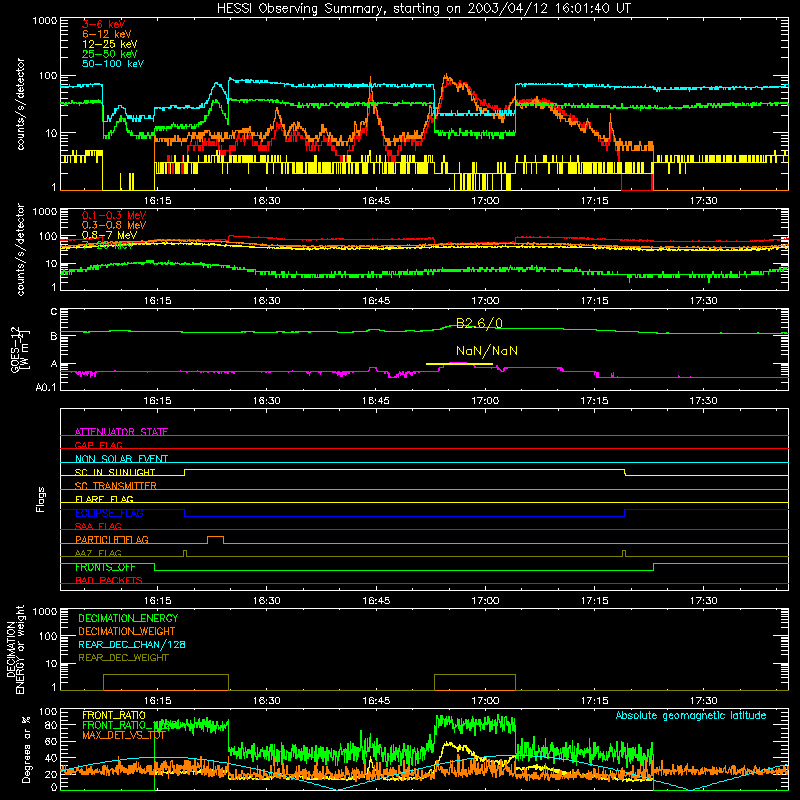Pick the 50-100 keV legend label
800x800 pixels.
[112, 64]
